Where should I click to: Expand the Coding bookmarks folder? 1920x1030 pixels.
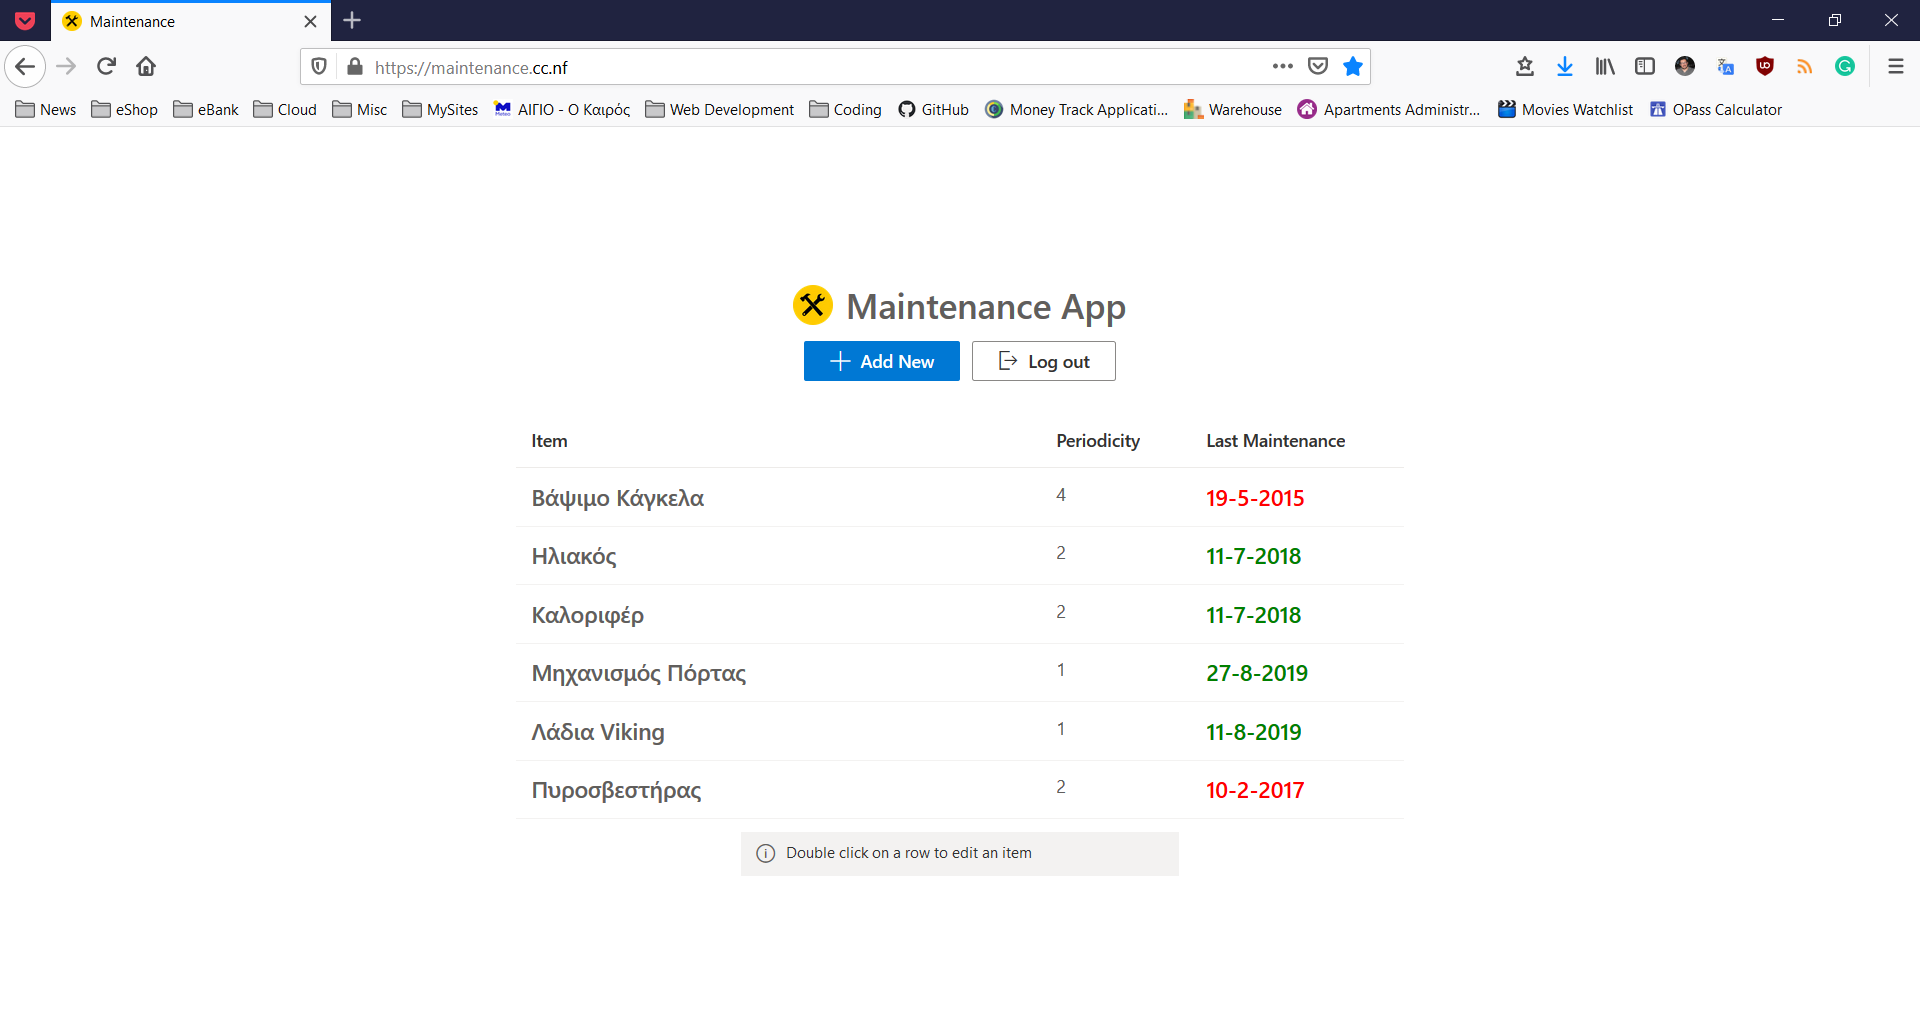[845, 109]
